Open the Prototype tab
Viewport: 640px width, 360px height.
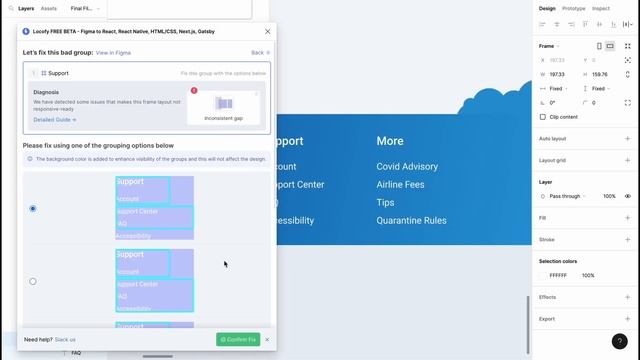pyautogui.click(x=573, y=8)
